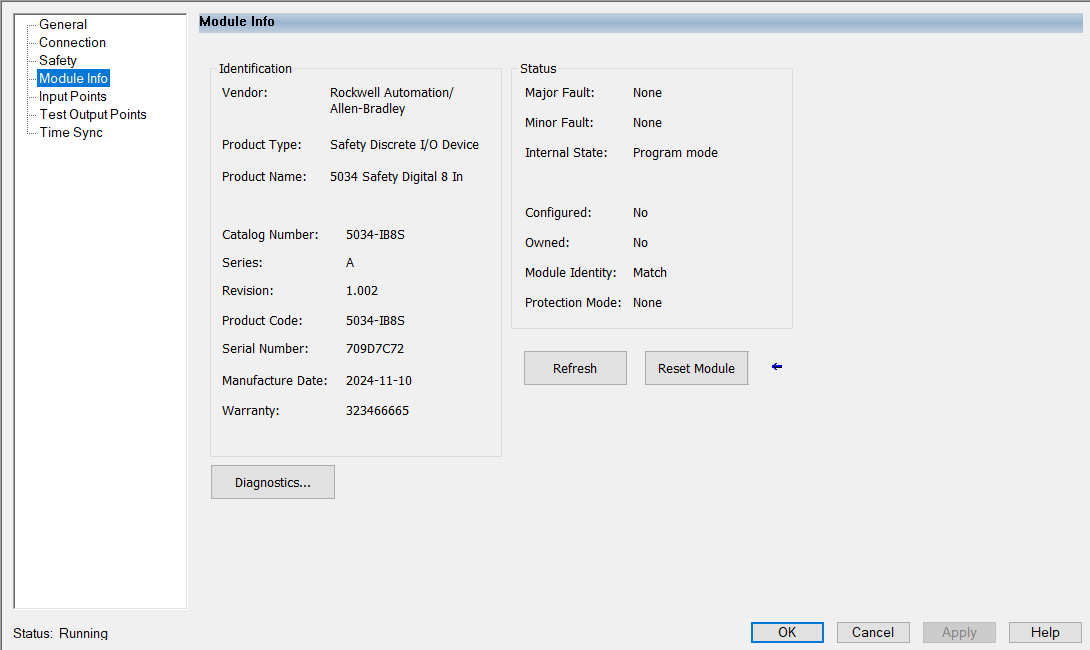Click the Series value A

point(350,263)
